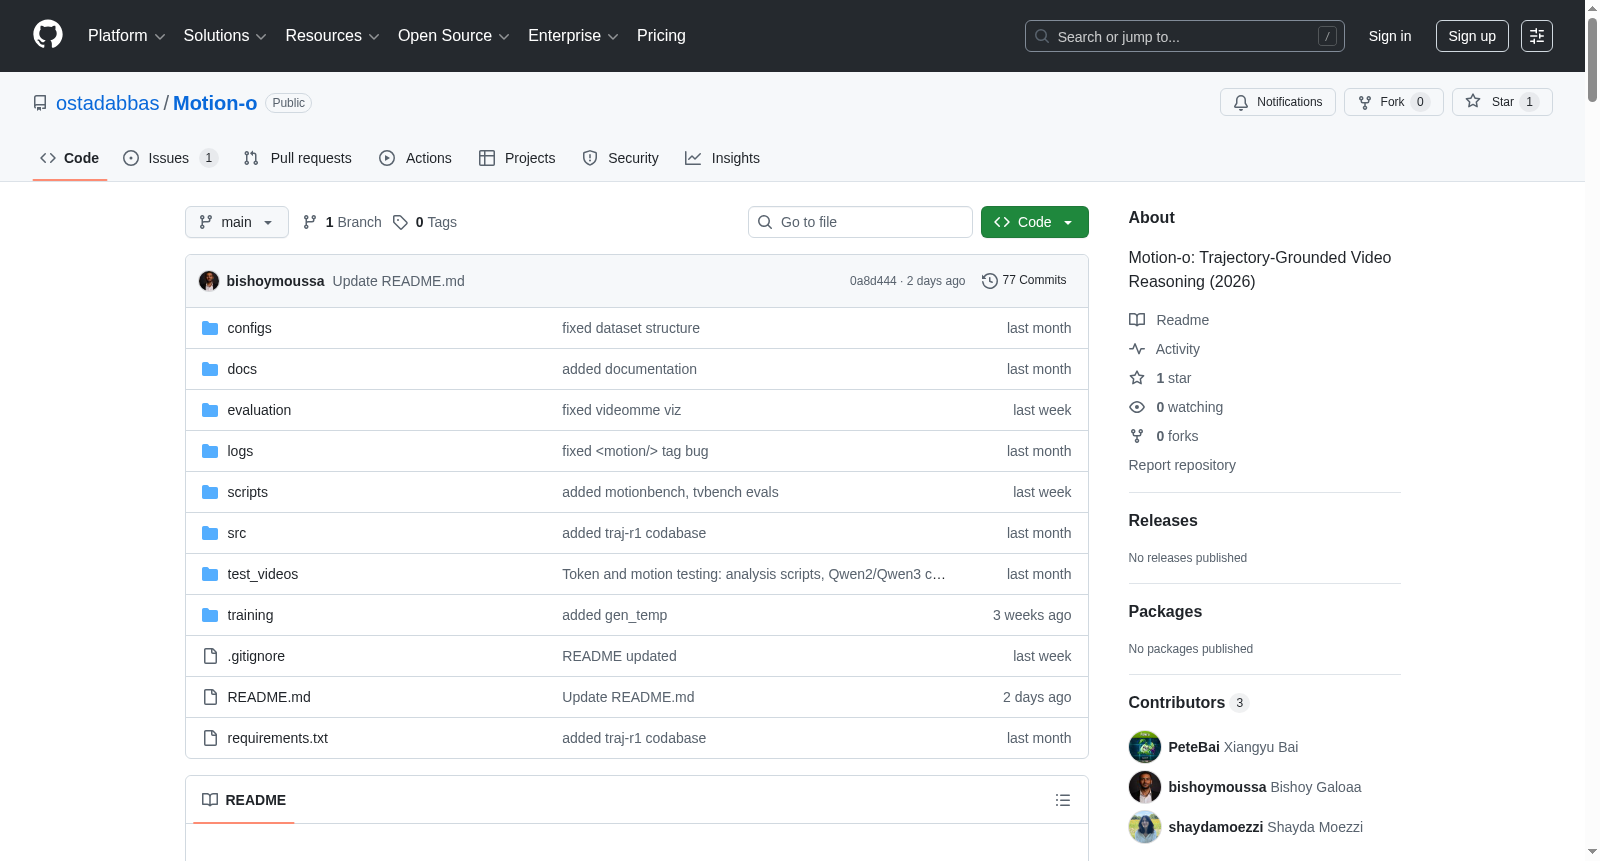This screenshot has height=861, width=1600.
Task: Click the Activity pulse icon
Action: point(1137,349)
